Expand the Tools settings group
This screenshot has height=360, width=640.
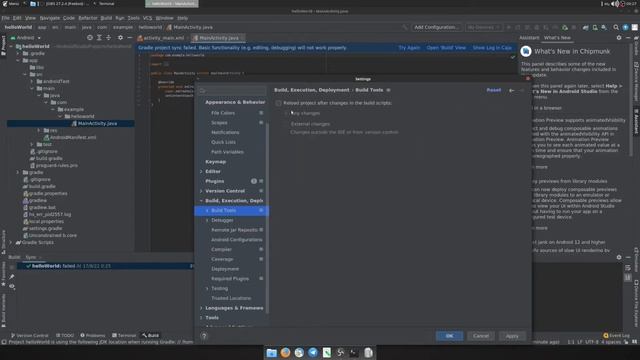(x=201, y=318)
